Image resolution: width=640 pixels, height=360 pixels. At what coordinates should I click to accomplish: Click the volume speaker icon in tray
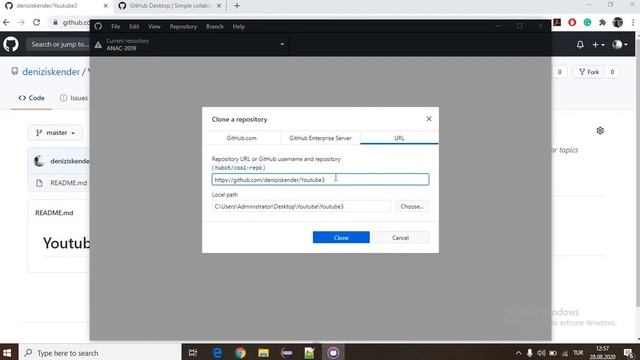(x=541, y=353)
